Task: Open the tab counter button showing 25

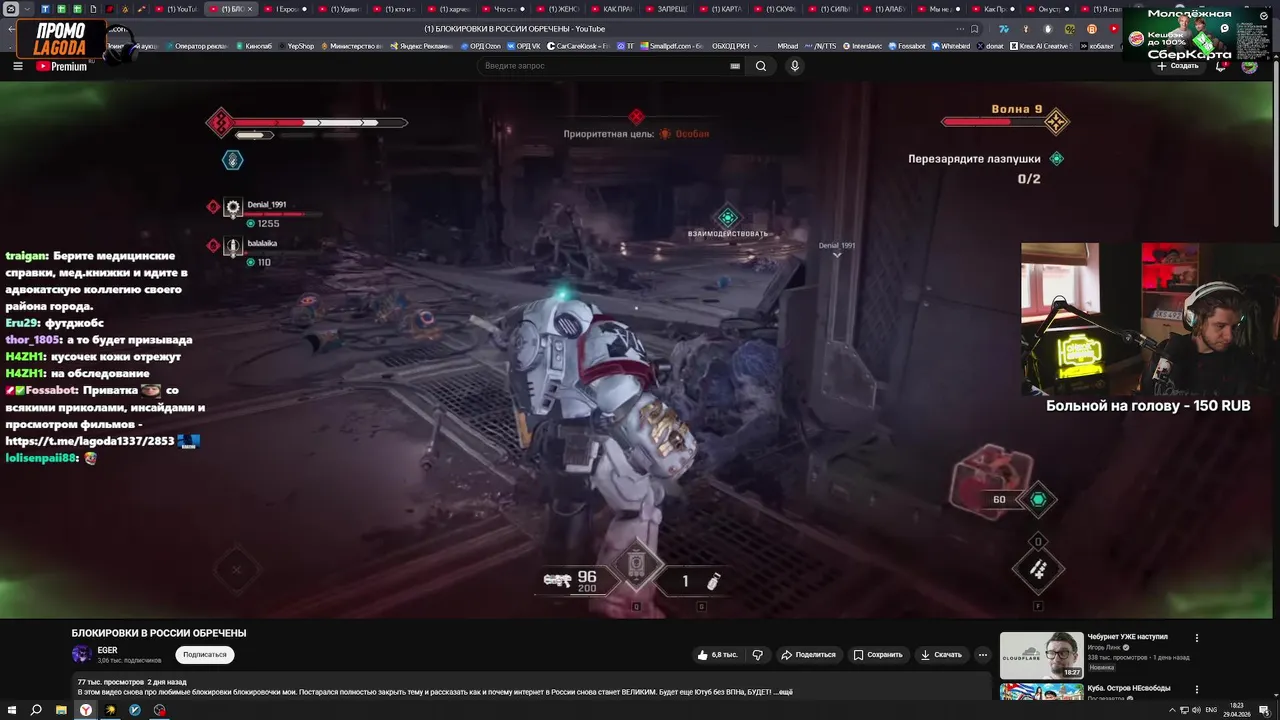Action: tap(11, 9)
